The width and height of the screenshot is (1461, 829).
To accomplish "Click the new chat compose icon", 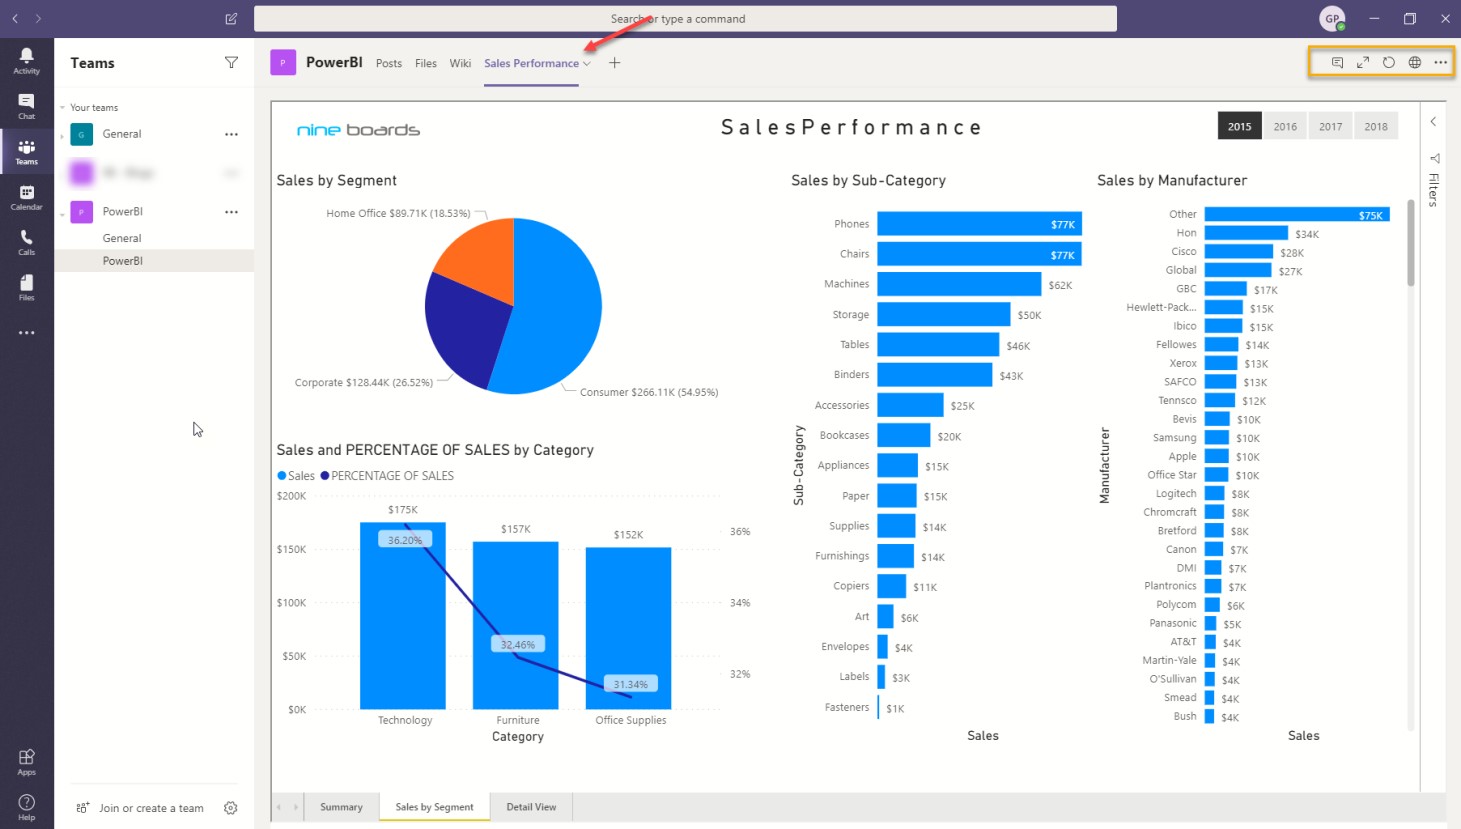I will (231, 19).
